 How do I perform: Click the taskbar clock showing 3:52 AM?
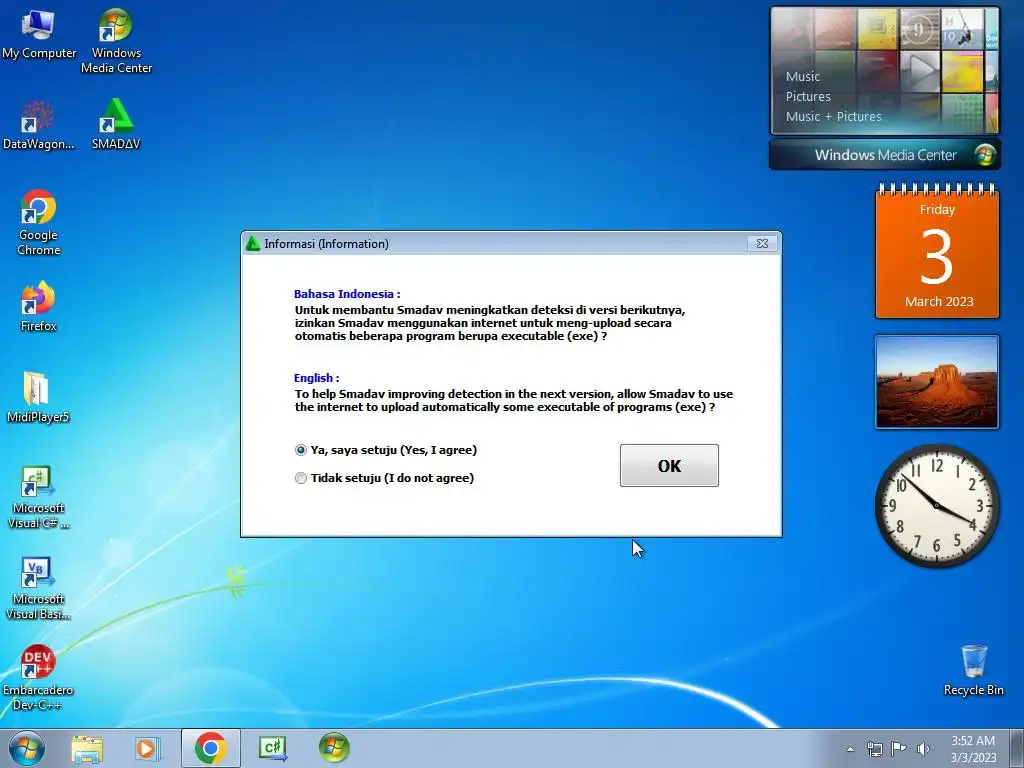click(973, 749)
